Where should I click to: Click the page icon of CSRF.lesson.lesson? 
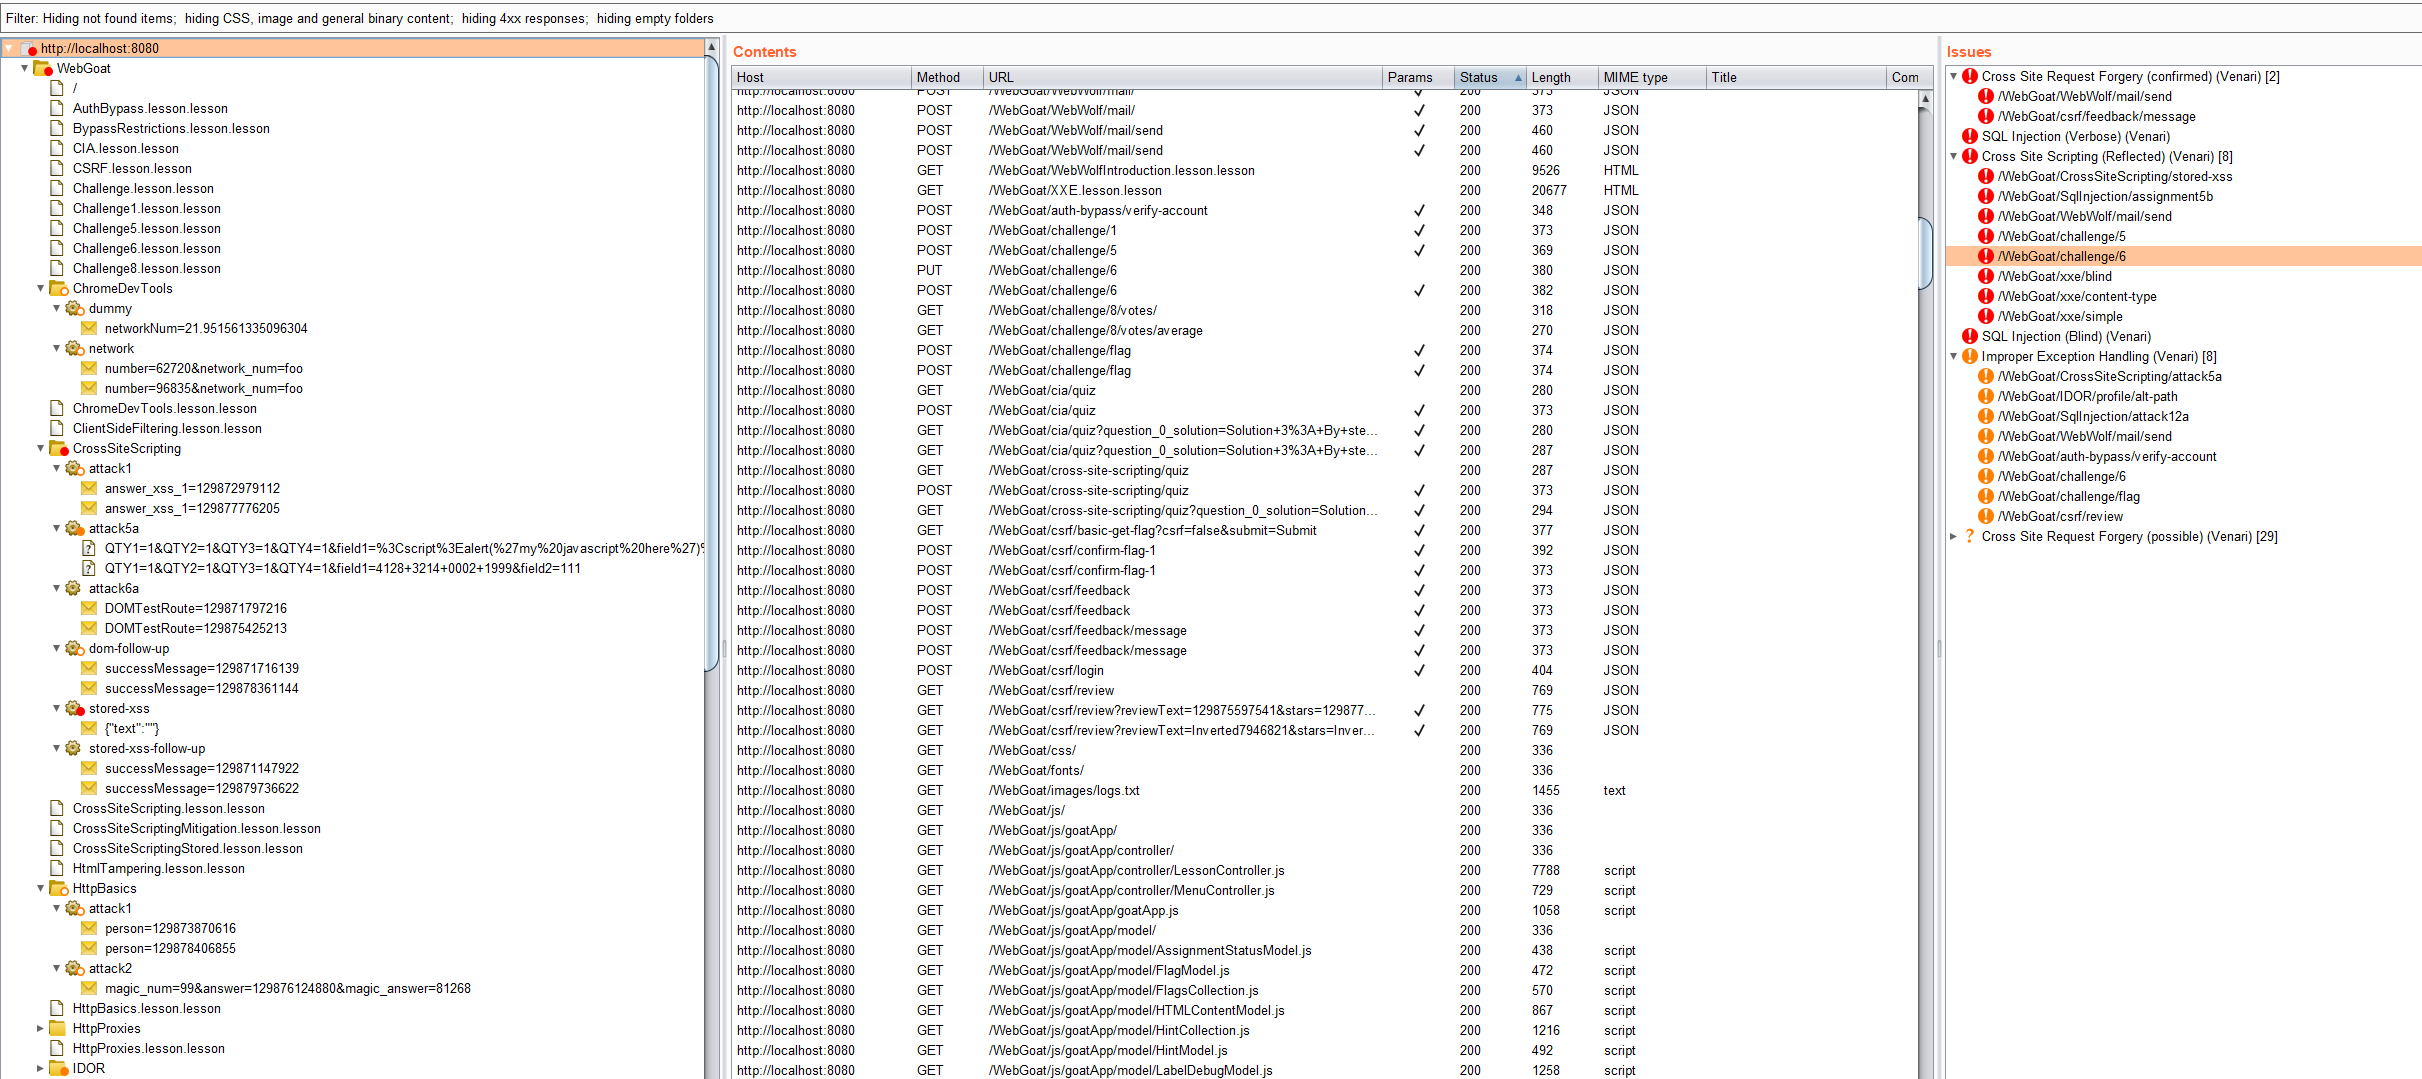pyautogui.click(x=57, y=168)
